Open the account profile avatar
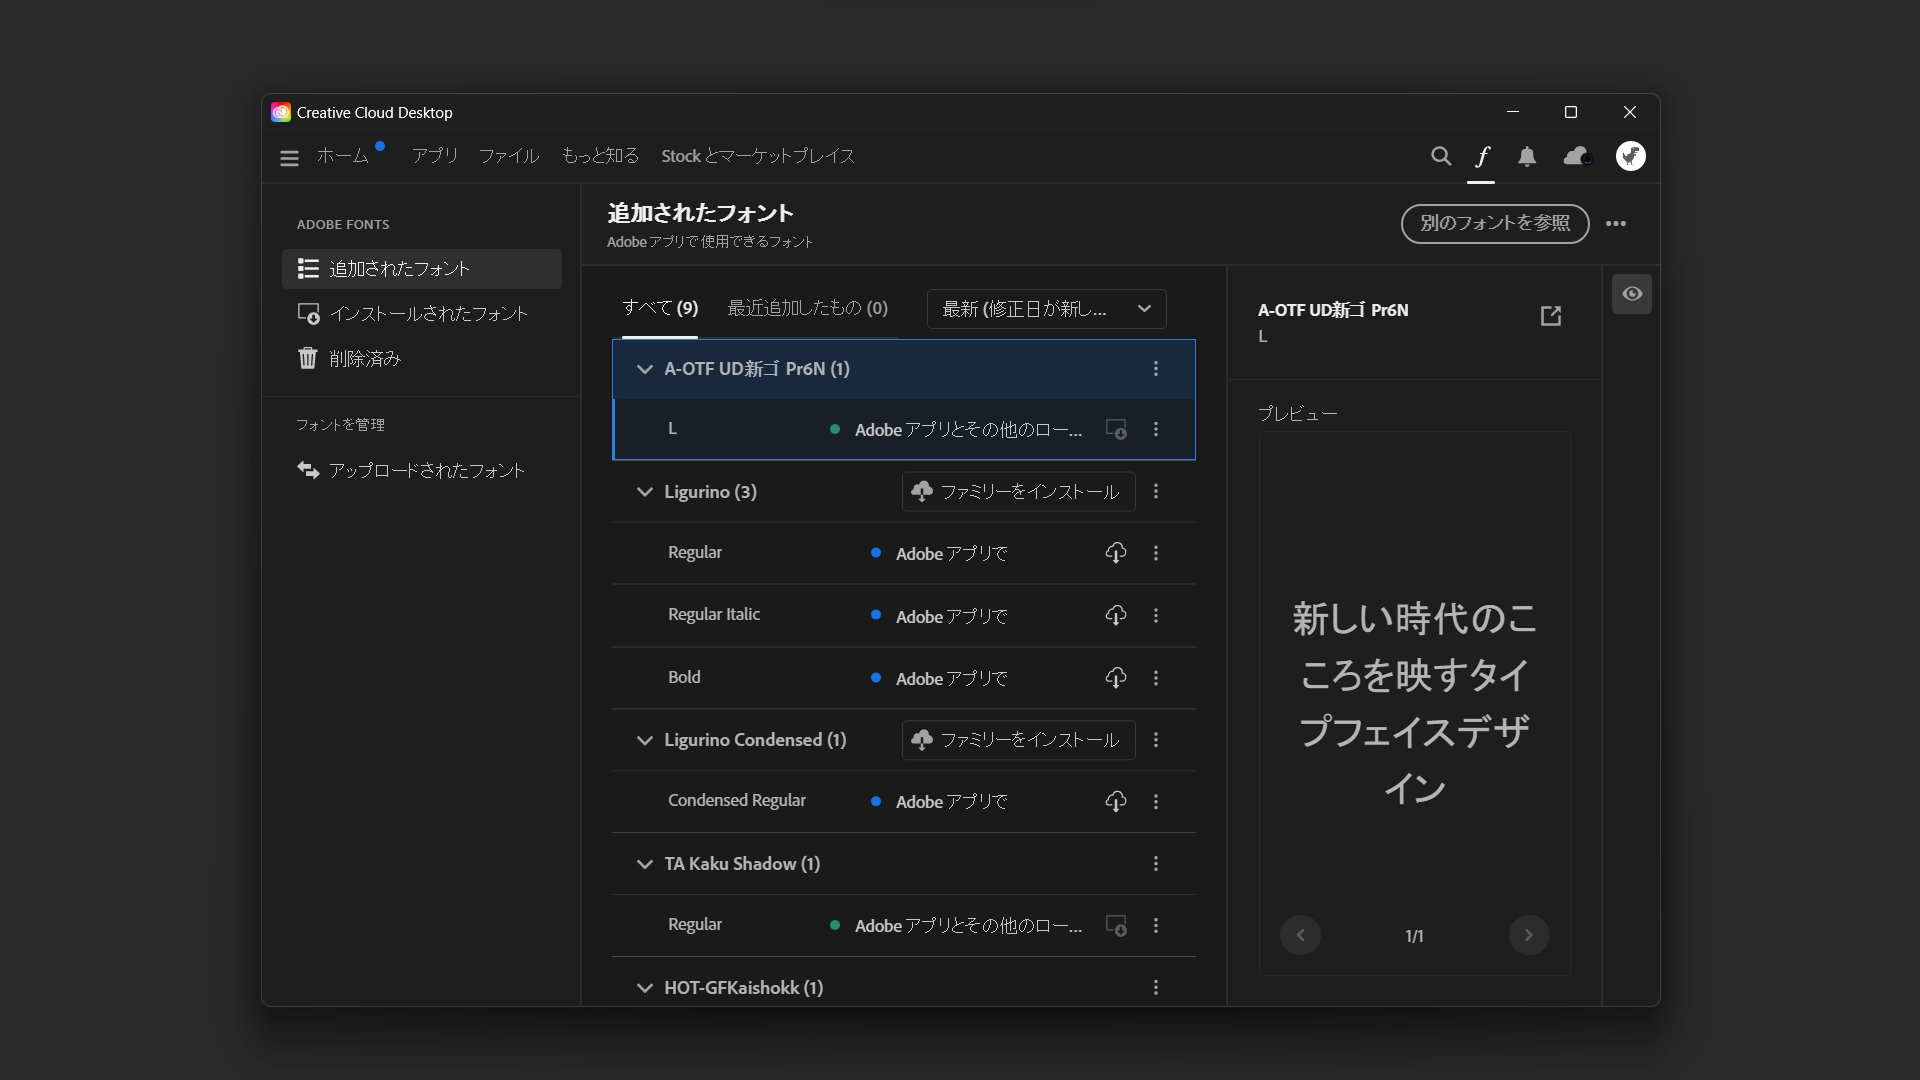 tap(1631, 156)
